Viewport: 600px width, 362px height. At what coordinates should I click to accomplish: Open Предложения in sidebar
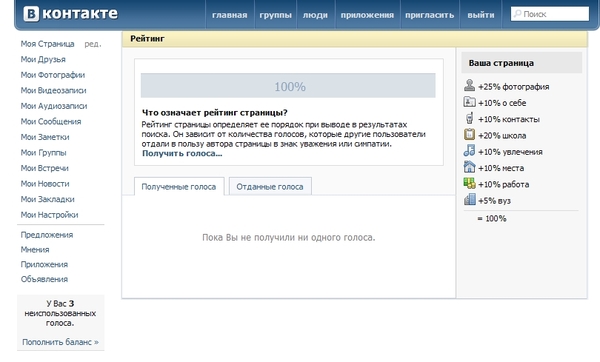pyautogui.click(x=47, y=235)
